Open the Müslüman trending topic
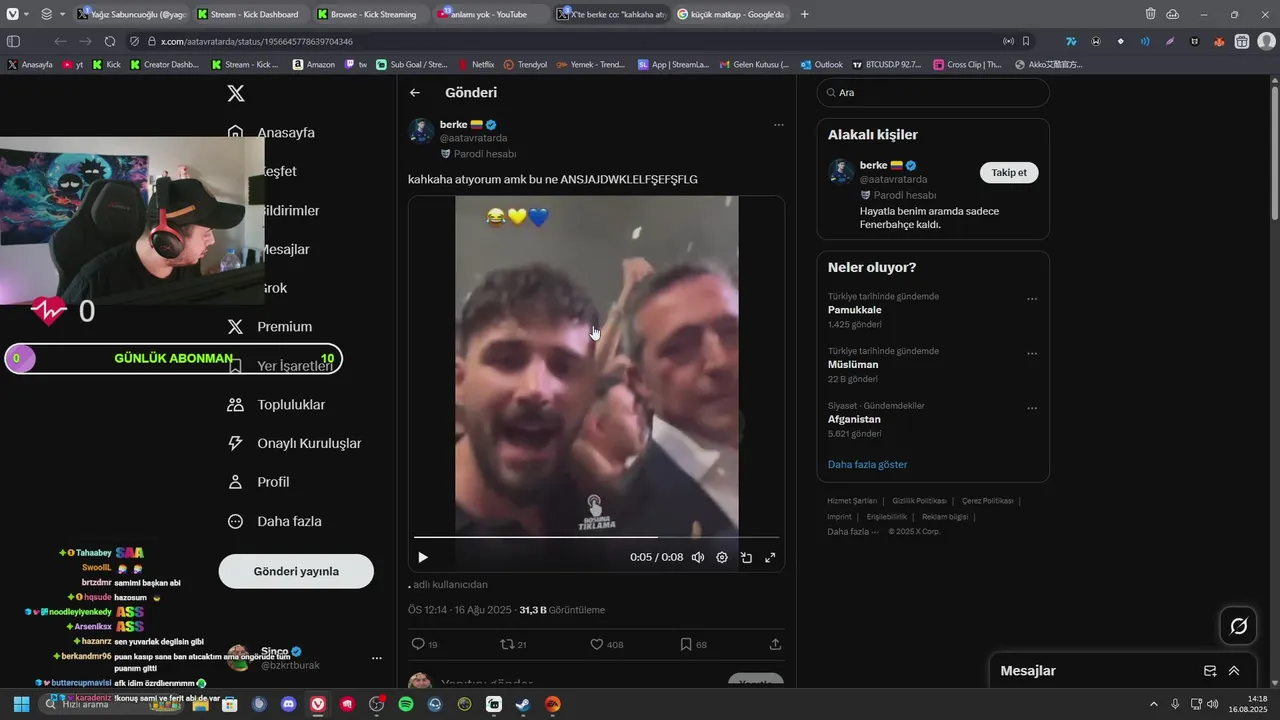Image resolution: width=1280 pixels, height=720 pixels. coord(855,365)
